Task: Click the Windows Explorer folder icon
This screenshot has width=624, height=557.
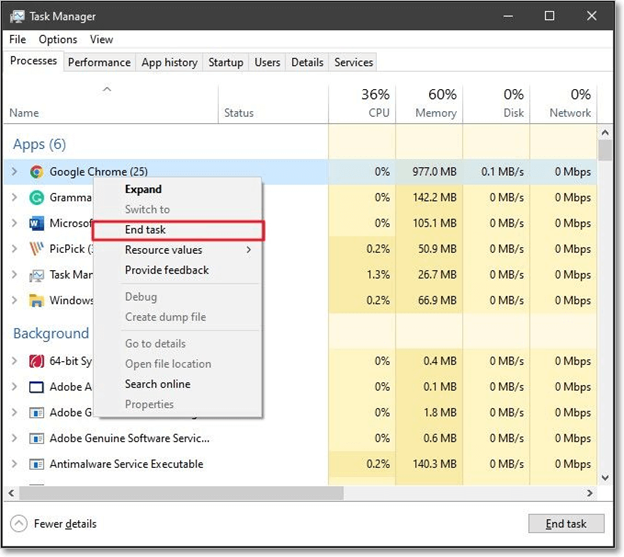Action: [x=37, y=300]
